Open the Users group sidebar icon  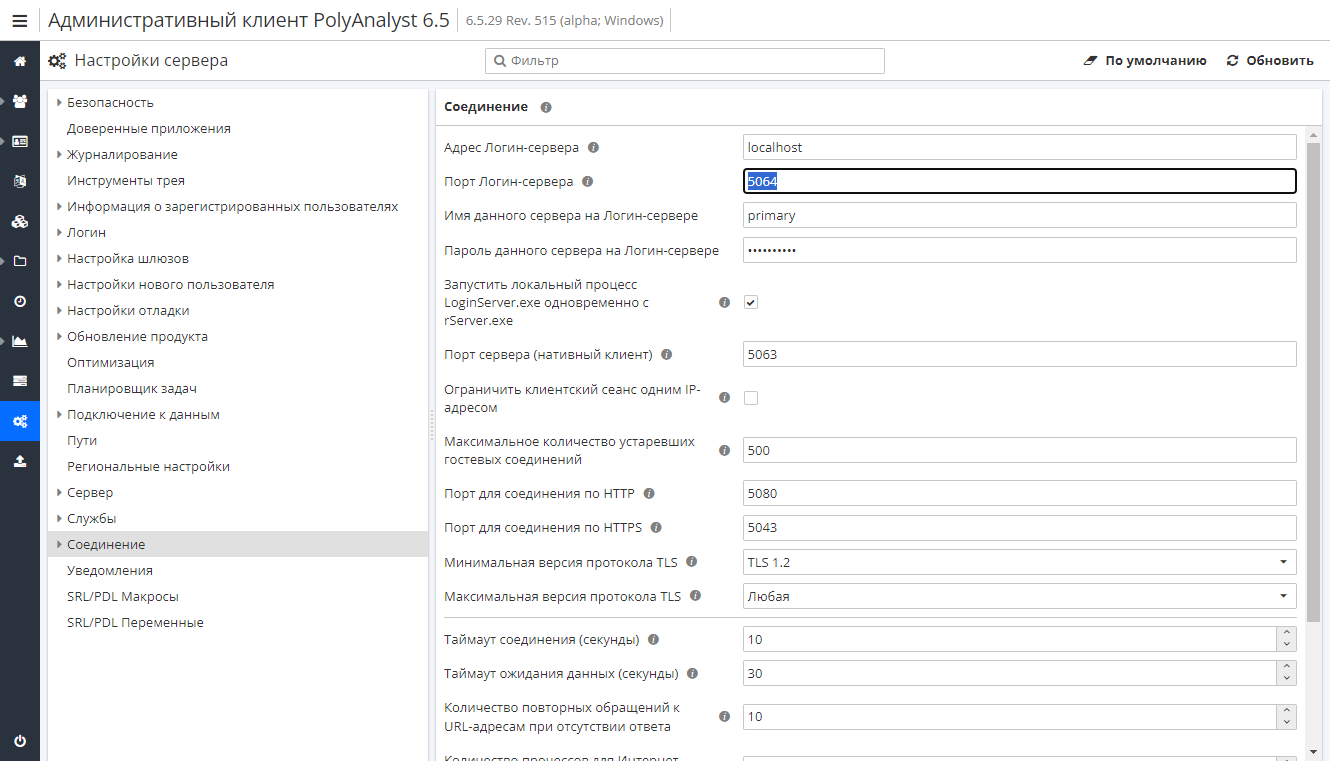coord(20,101)
